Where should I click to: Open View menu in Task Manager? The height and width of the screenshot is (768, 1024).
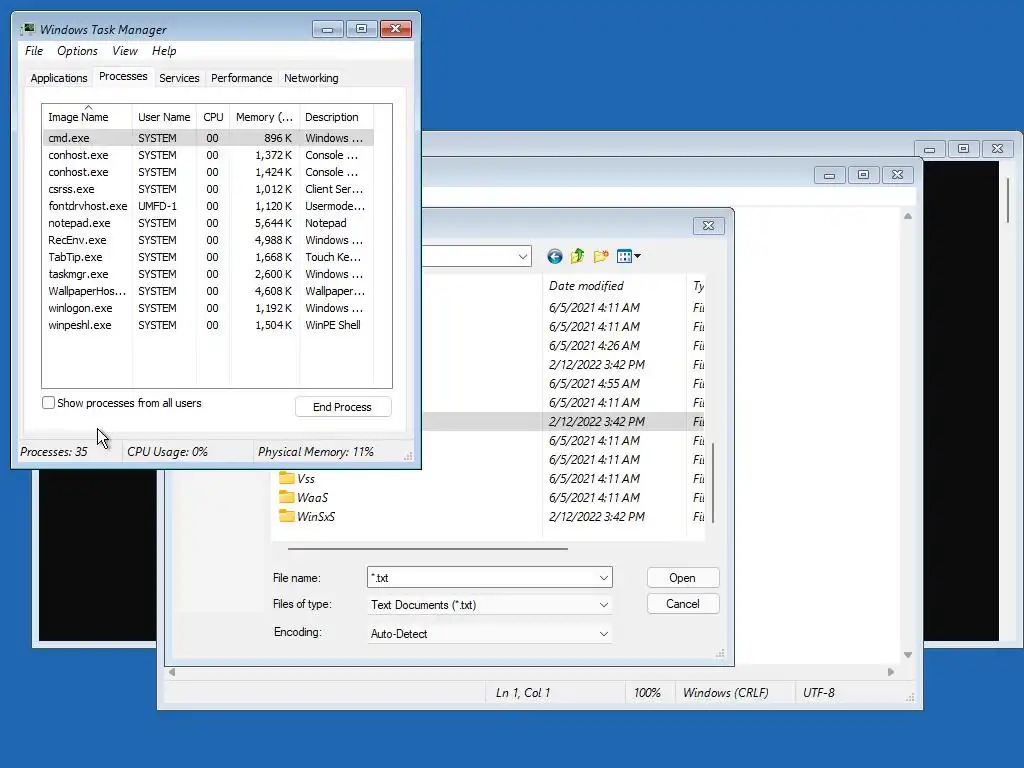click(x=125, y=51)
